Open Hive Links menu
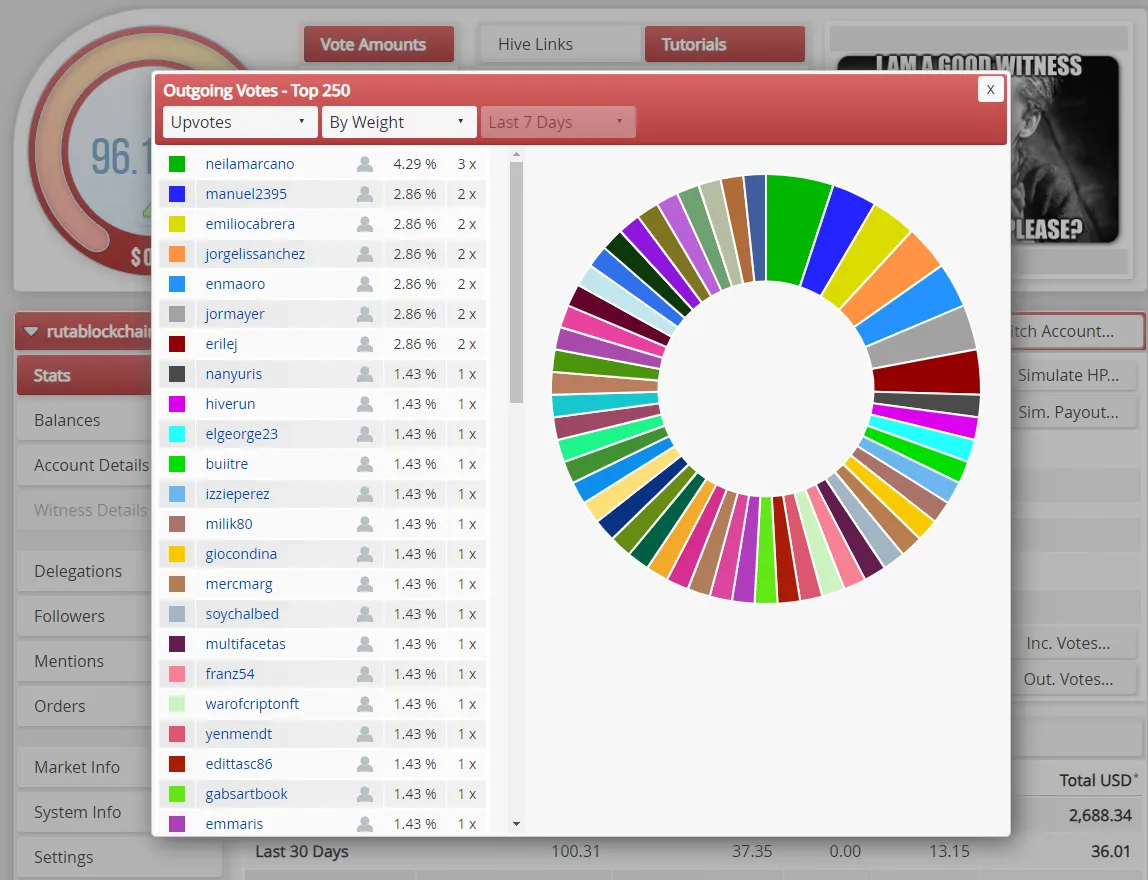This screenshot has height=880, width=1148. 560,44
